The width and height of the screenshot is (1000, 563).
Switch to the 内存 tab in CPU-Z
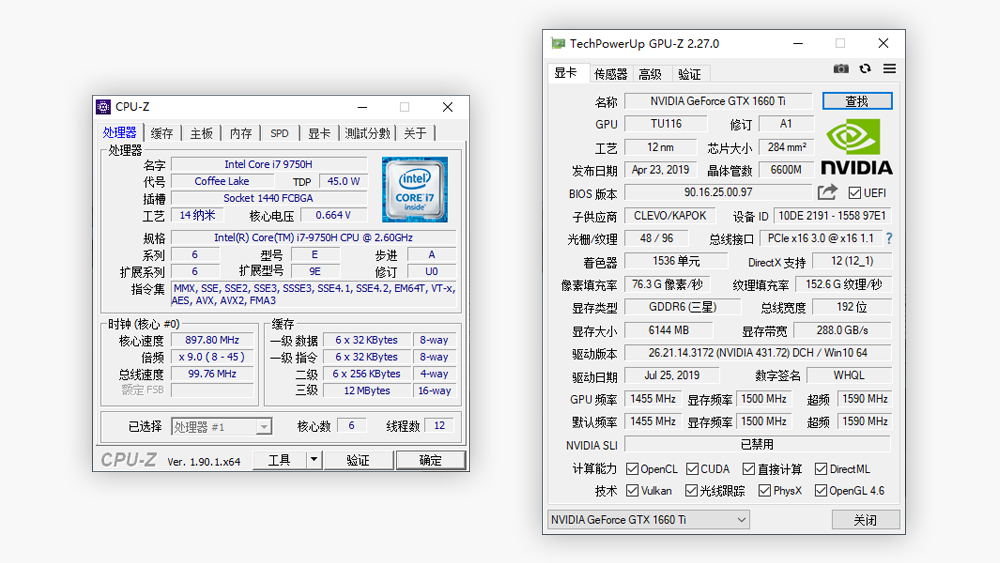coord(240,133)
